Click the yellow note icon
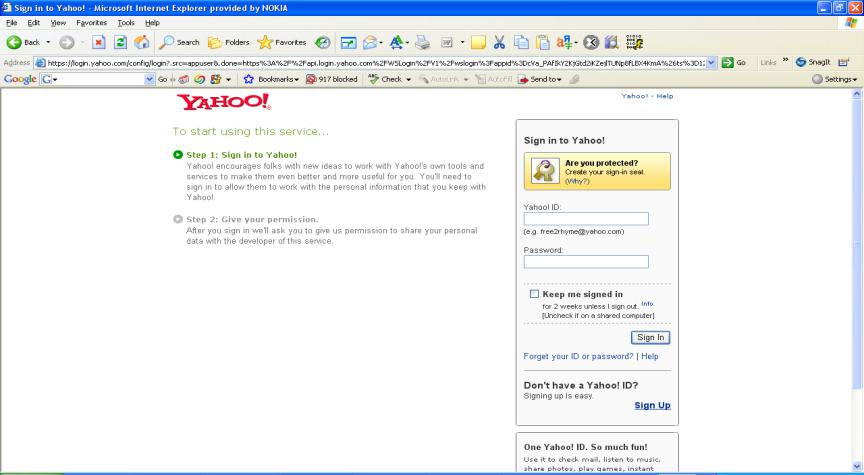Image resolution: width=864 pixels, height=475 pixels. pos(478,42)
